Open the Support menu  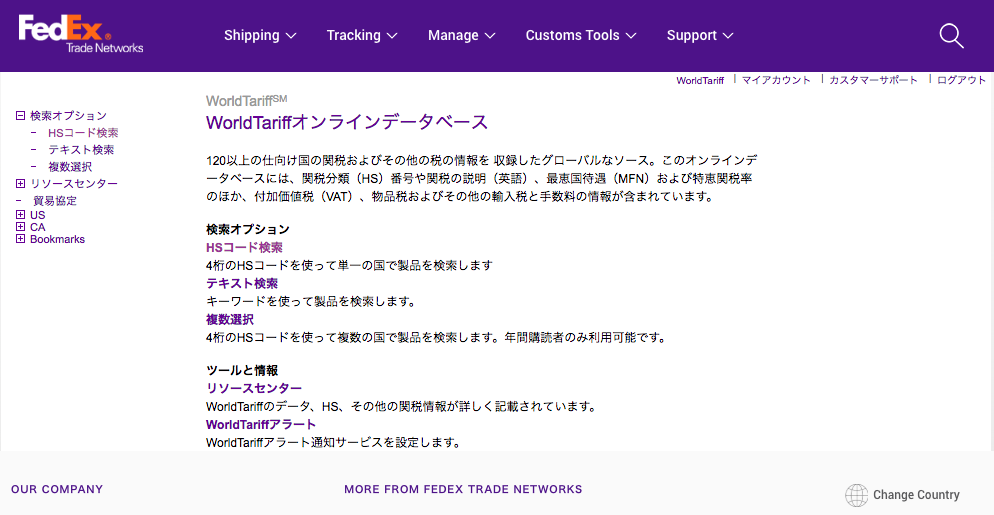700,36
